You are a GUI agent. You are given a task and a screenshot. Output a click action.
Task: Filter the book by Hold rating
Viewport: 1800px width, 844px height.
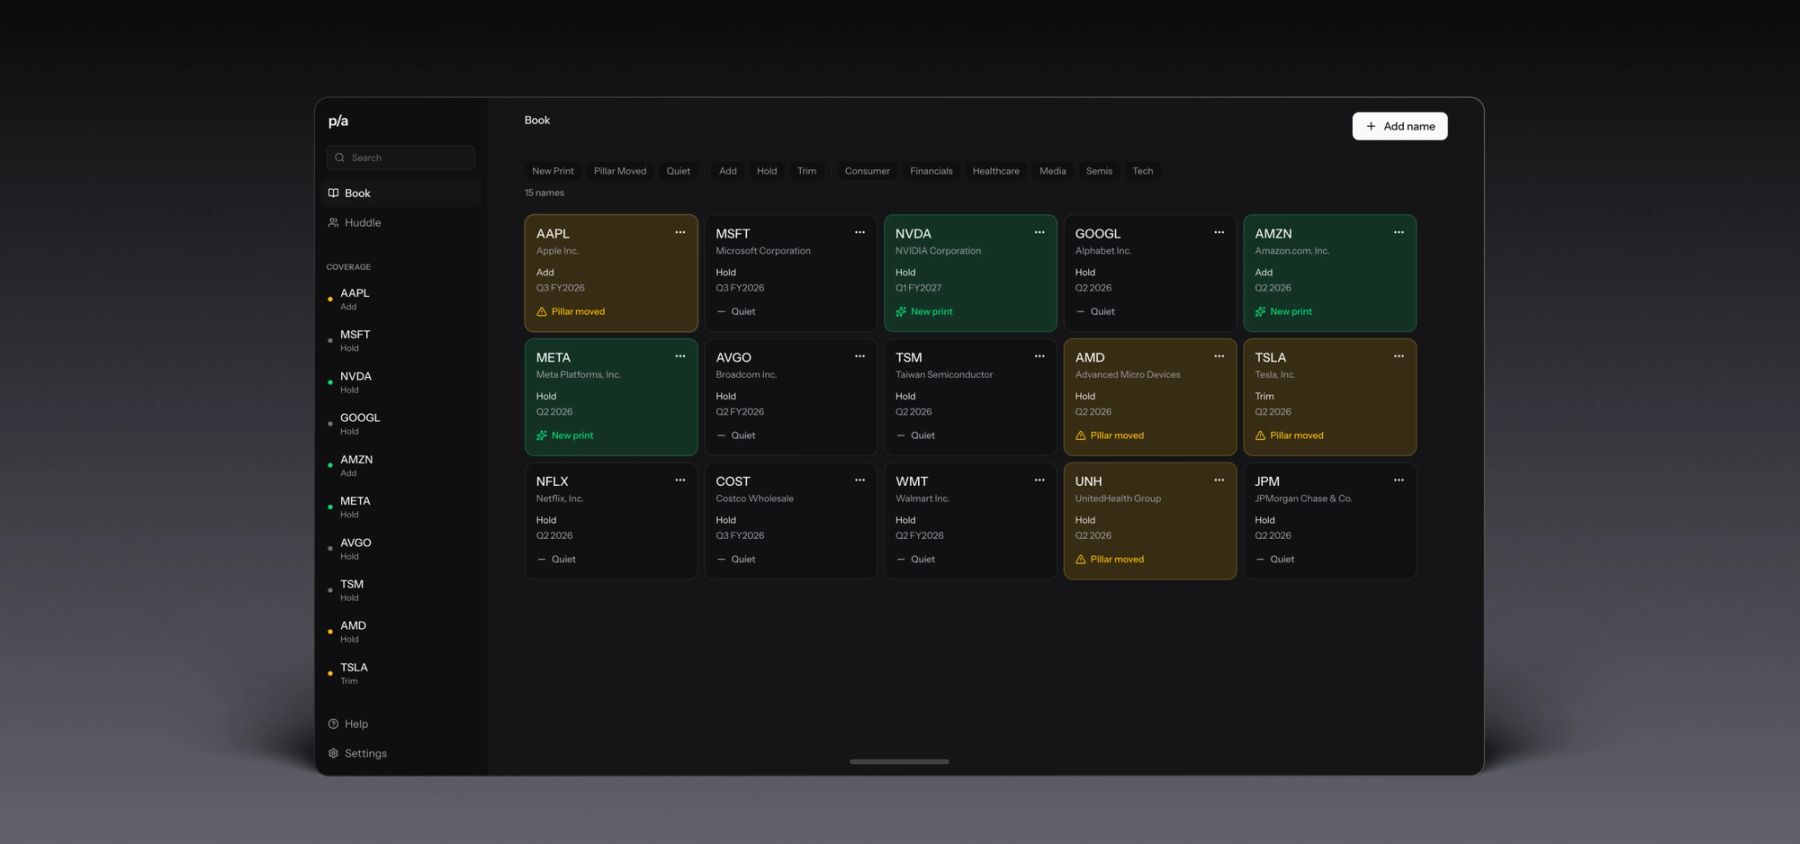(767, 171)
